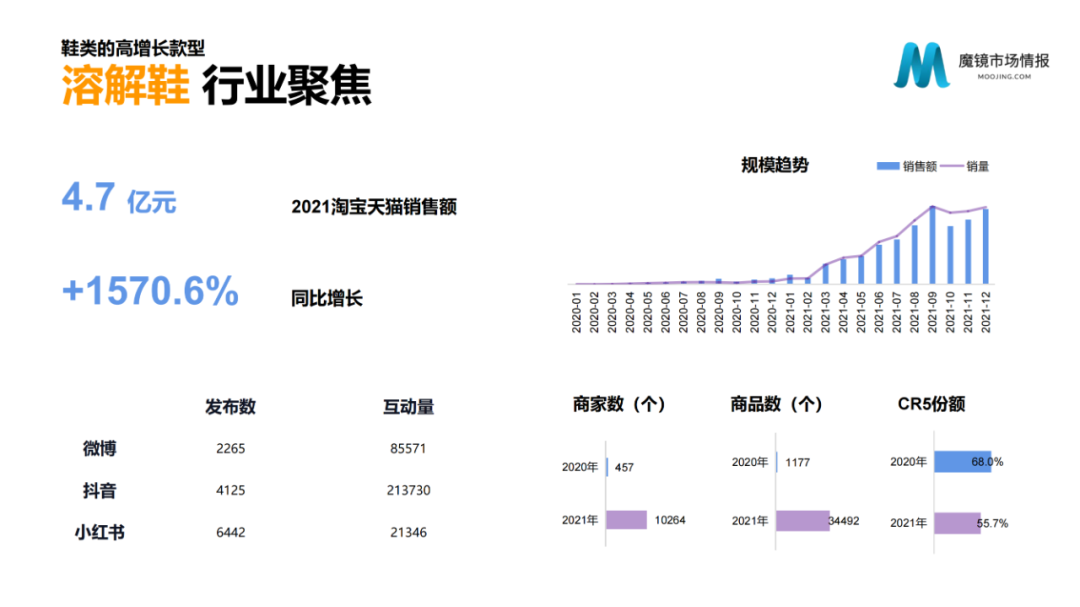Click the 2021淘宝天猫销售额 label
Screen dimensions: 1080x607
(374, 207)
